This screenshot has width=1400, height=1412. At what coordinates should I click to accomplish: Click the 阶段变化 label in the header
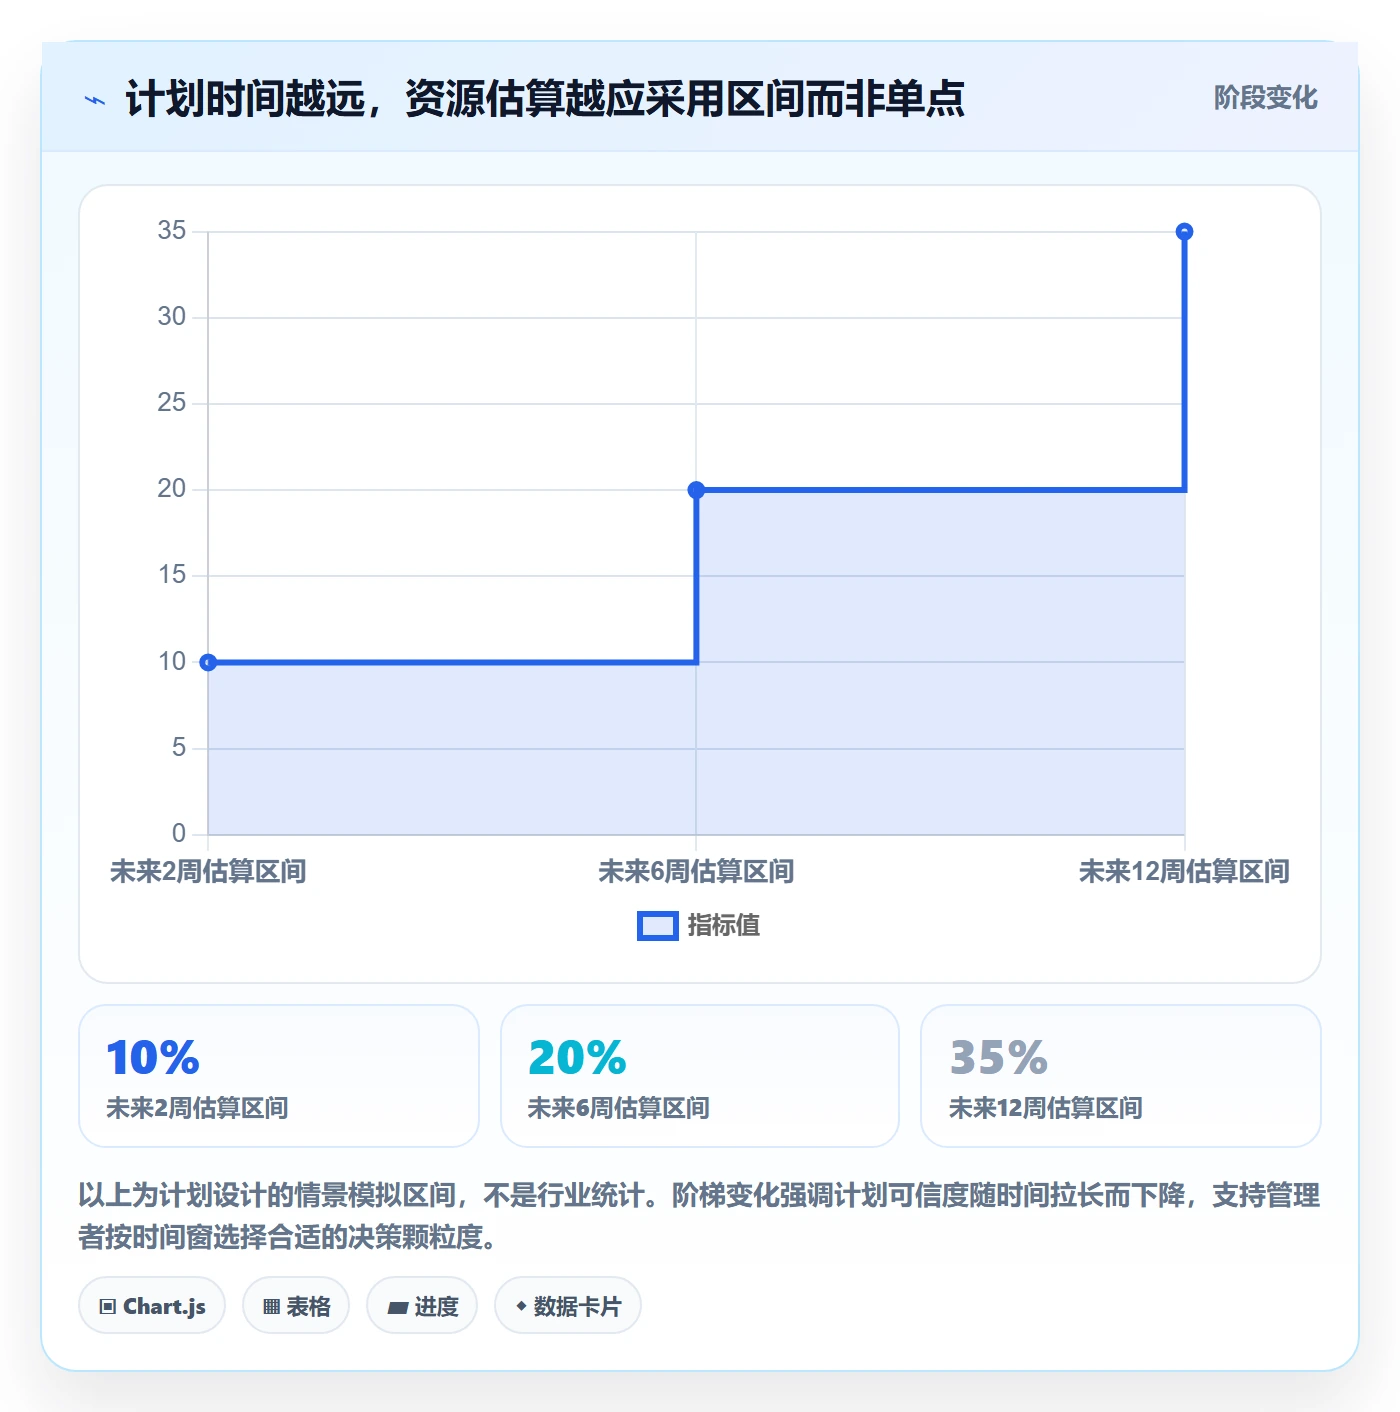[x=1265, y=98]
